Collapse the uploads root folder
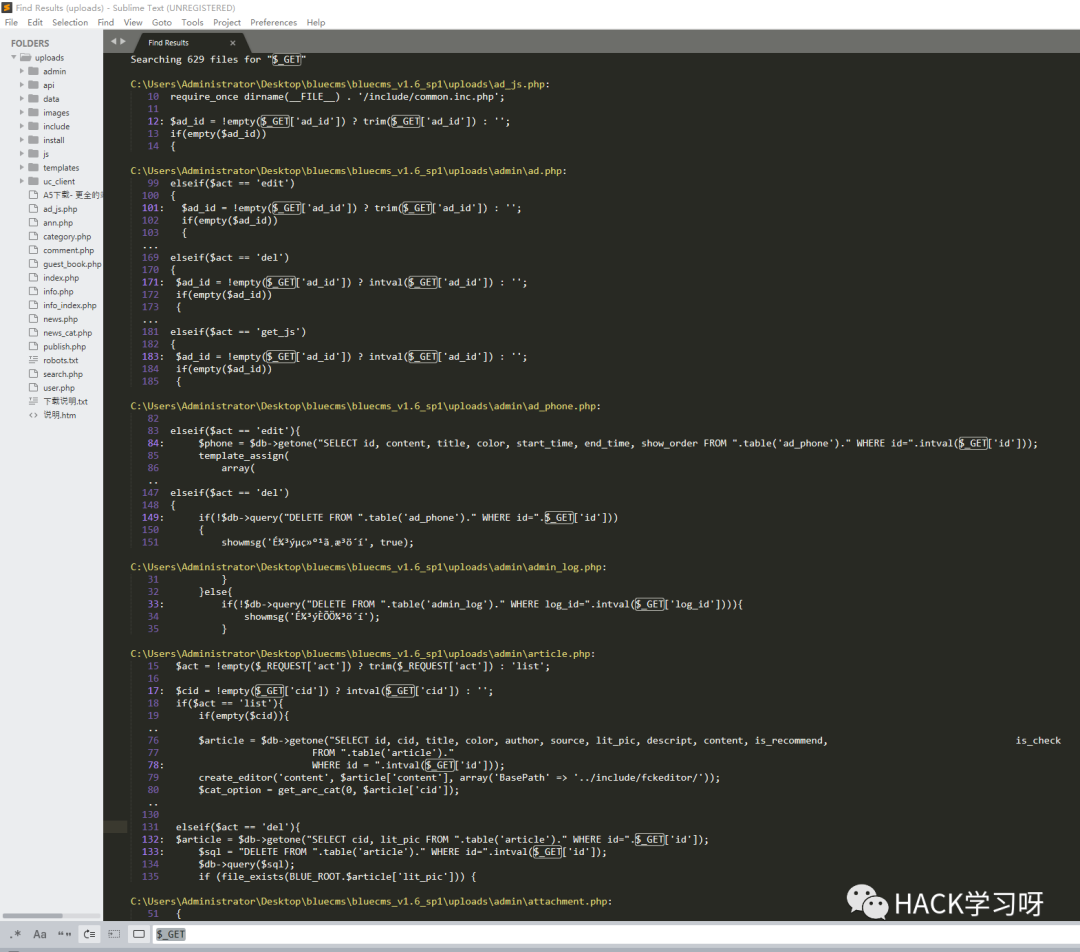 coord(14,57)
